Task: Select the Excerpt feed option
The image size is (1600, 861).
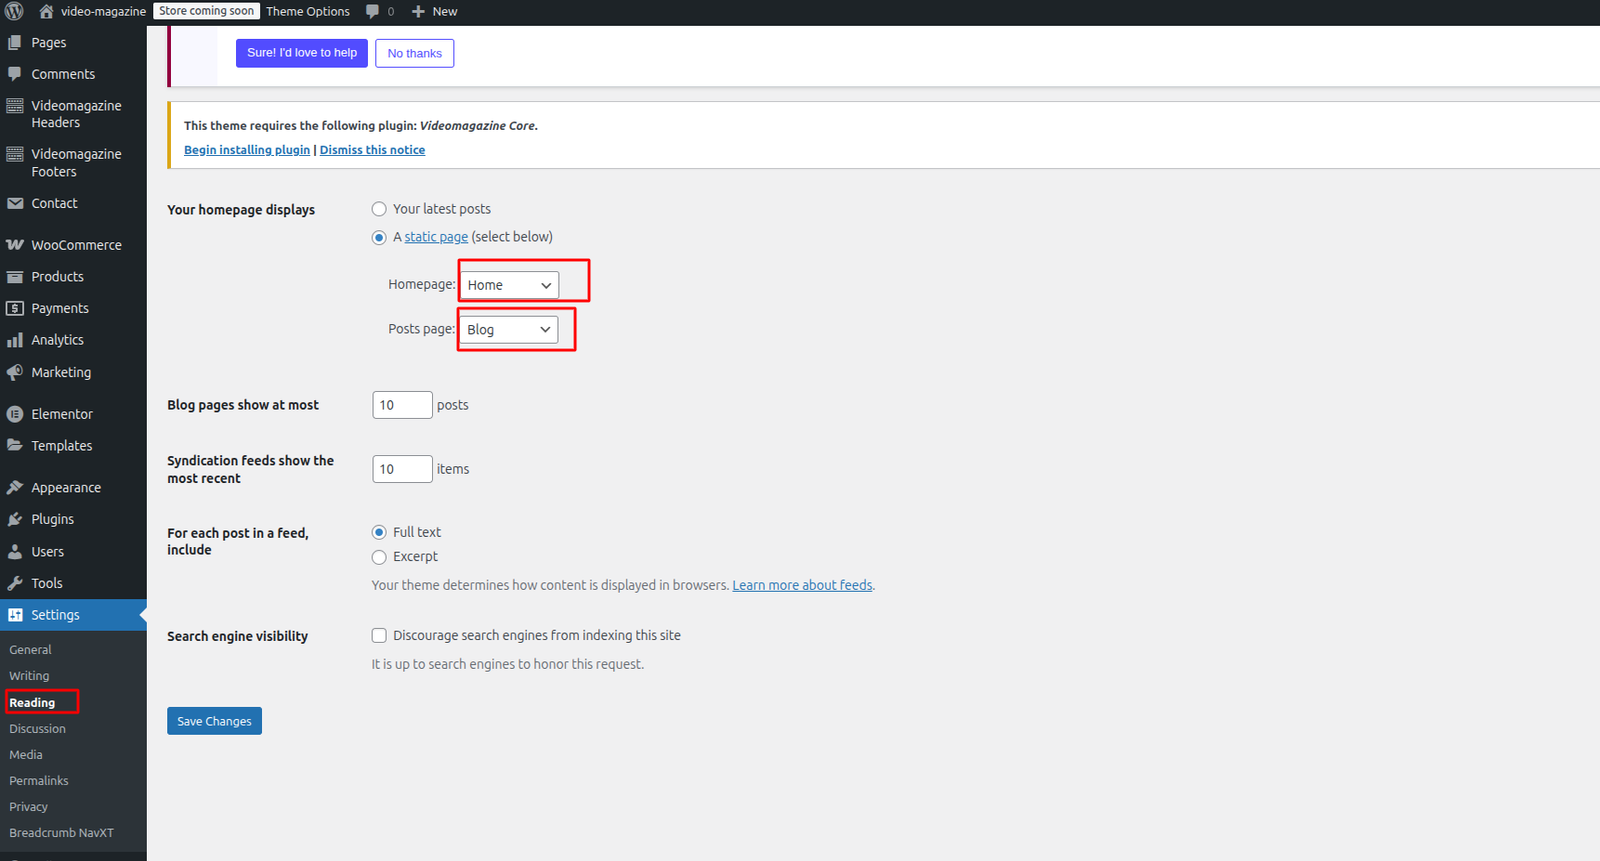Action: pyautogui.click(x=379, y=557)
